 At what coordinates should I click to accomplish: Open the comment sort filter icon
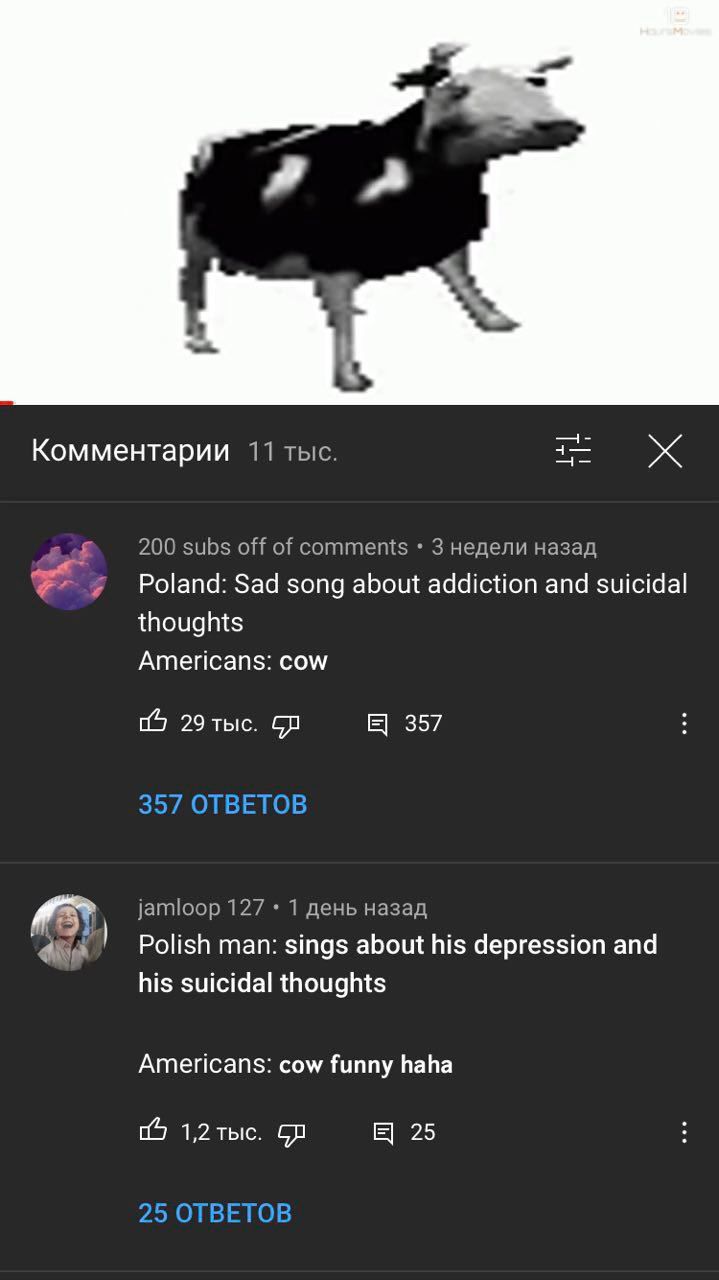click(573, 451)
